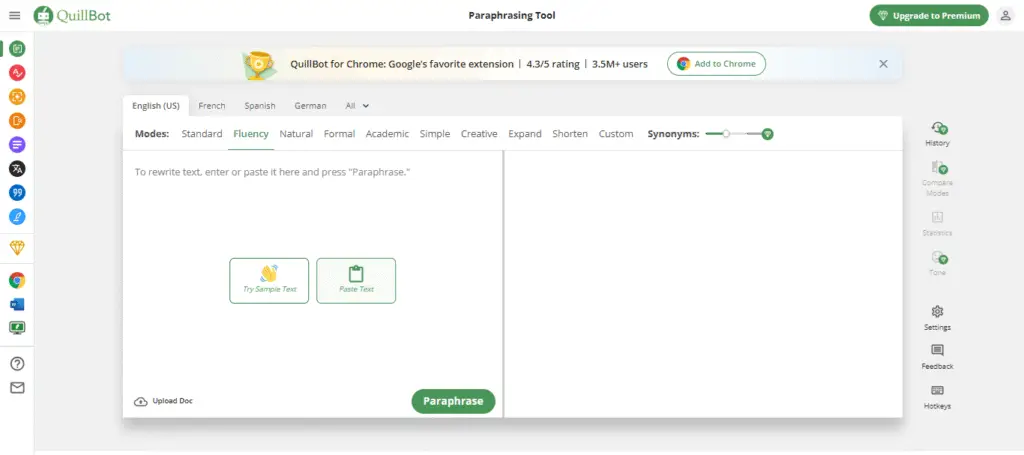Image resolution: width=1024 pixels, height=455 pixels.
Task: Open QuillBot for desktop monitor icon
Action: coord(17,328)
